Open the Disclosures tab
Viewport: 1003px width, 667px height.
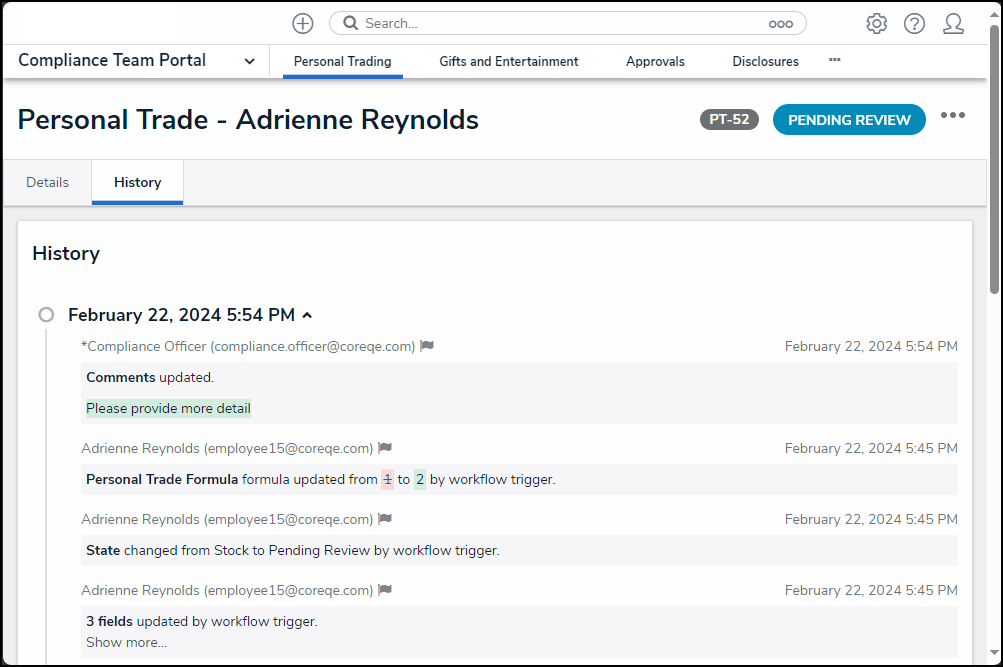click(765, 61)
